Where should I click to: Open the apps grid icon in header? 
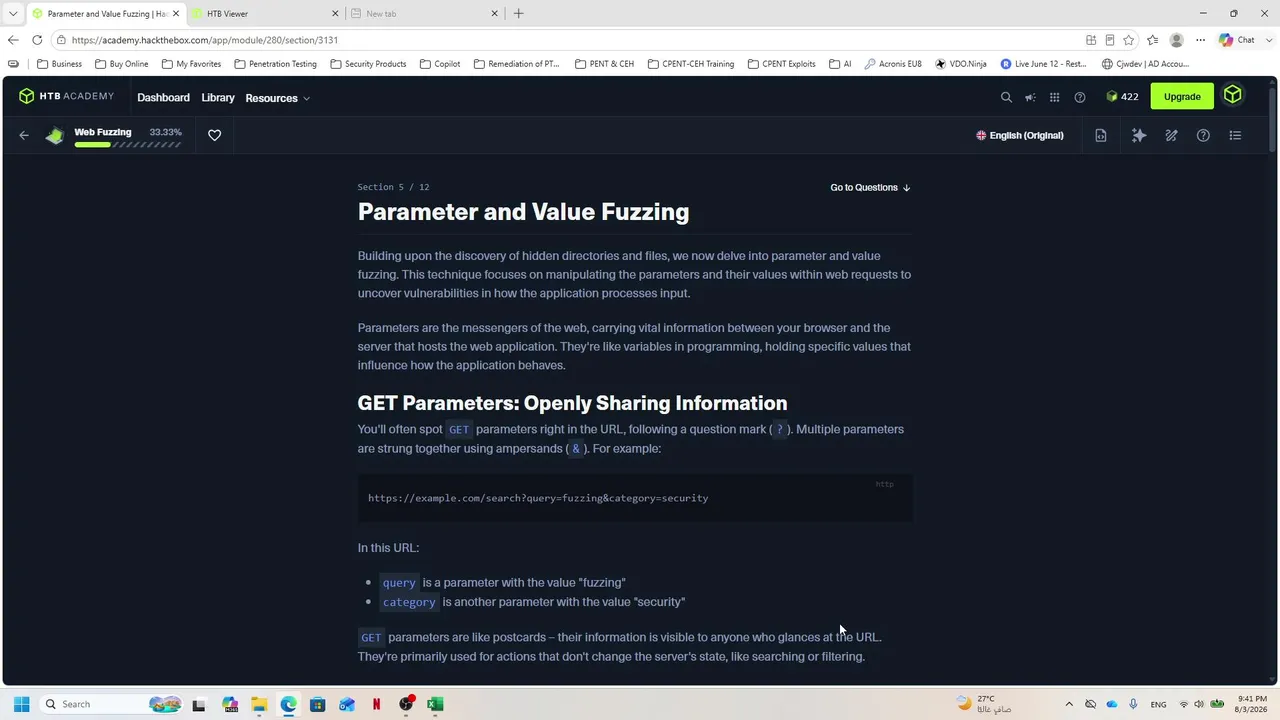point(1054,97)
